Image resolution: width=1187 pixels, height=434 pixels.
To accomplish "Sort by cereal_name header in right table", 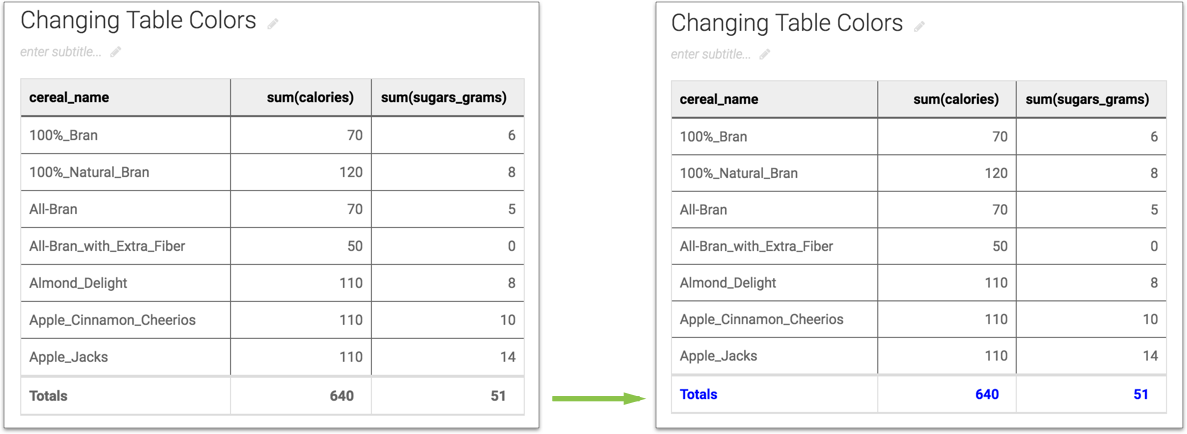I will [x=719, y=100].
